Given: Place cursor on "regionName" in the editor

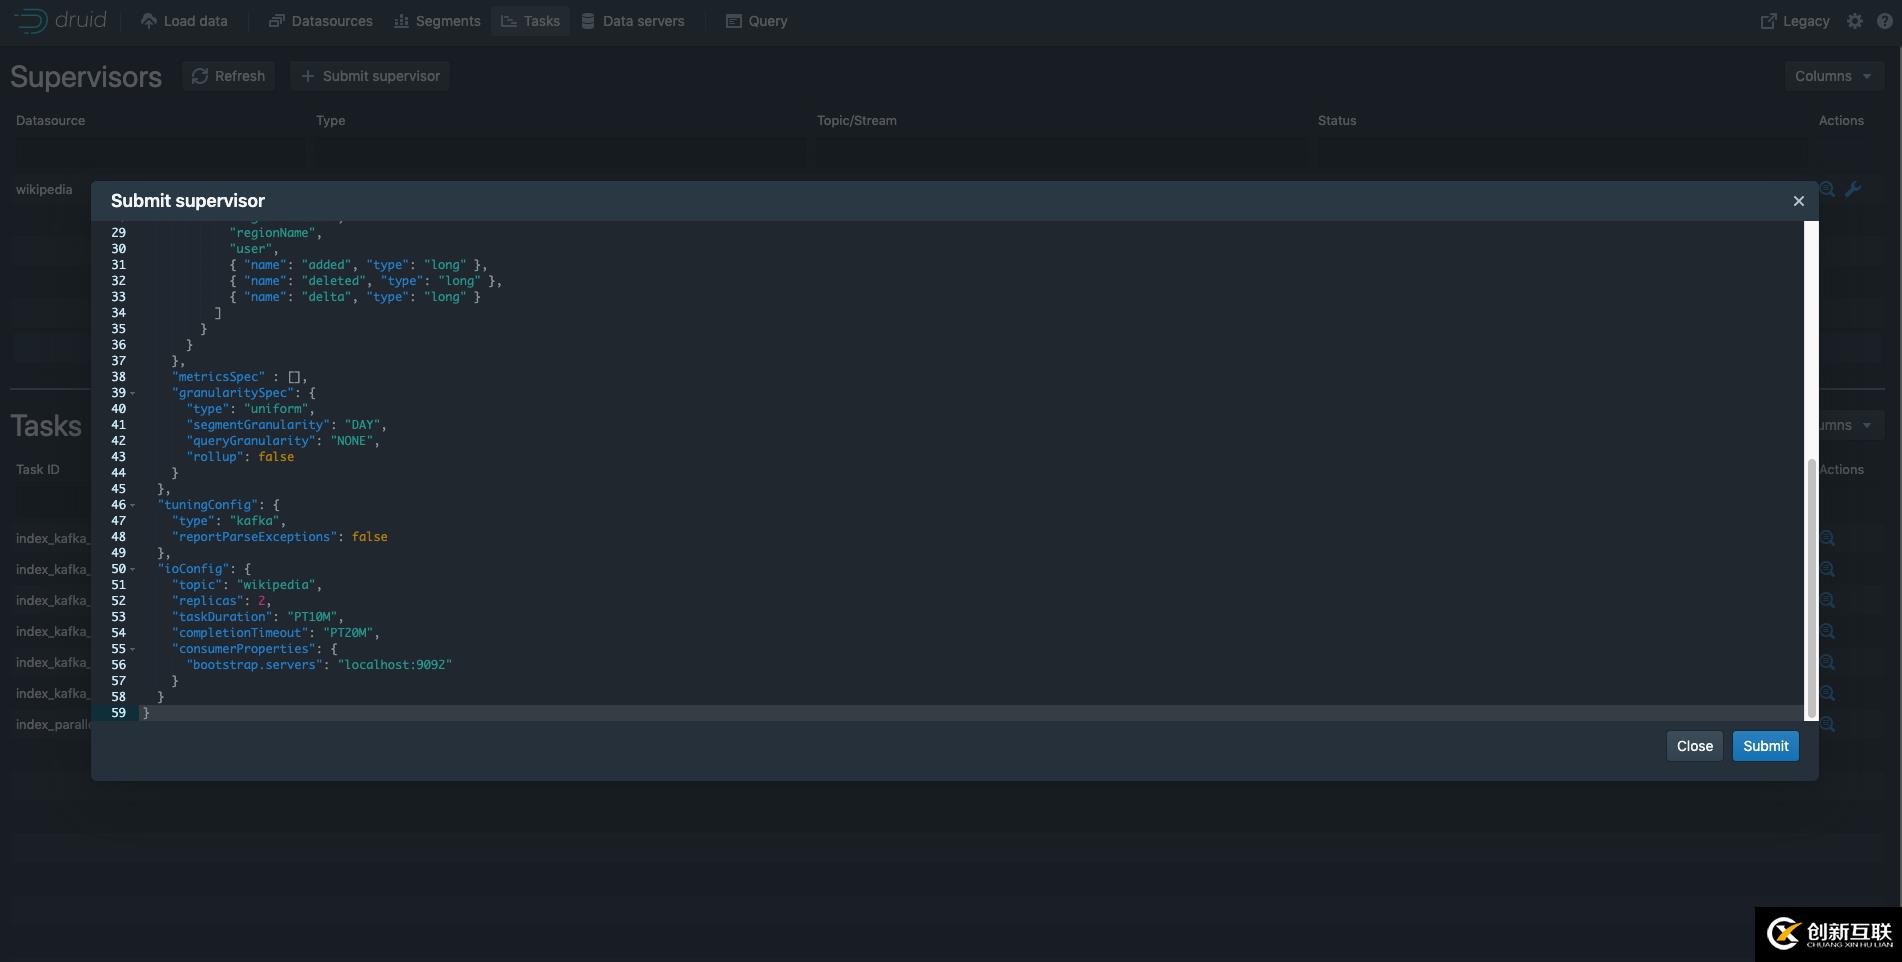Looking at the screenshot, I should click(x=273, y=233).
